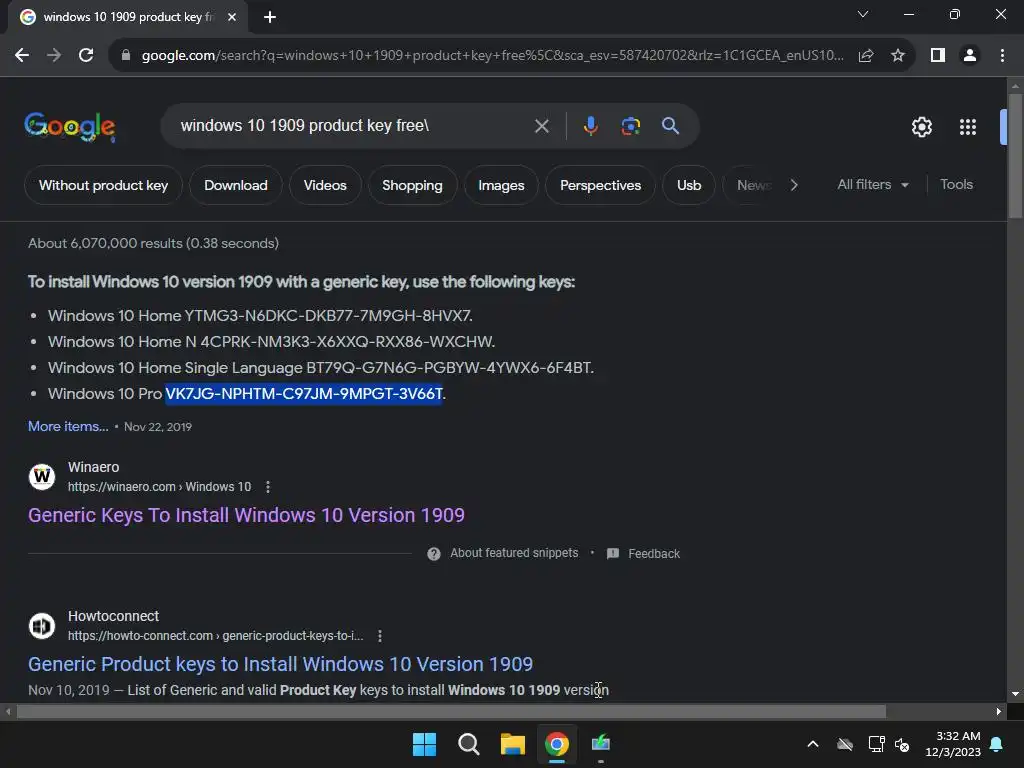
Task: Open Chrome three-dot menu
Action: click(x=1002, y=56)
